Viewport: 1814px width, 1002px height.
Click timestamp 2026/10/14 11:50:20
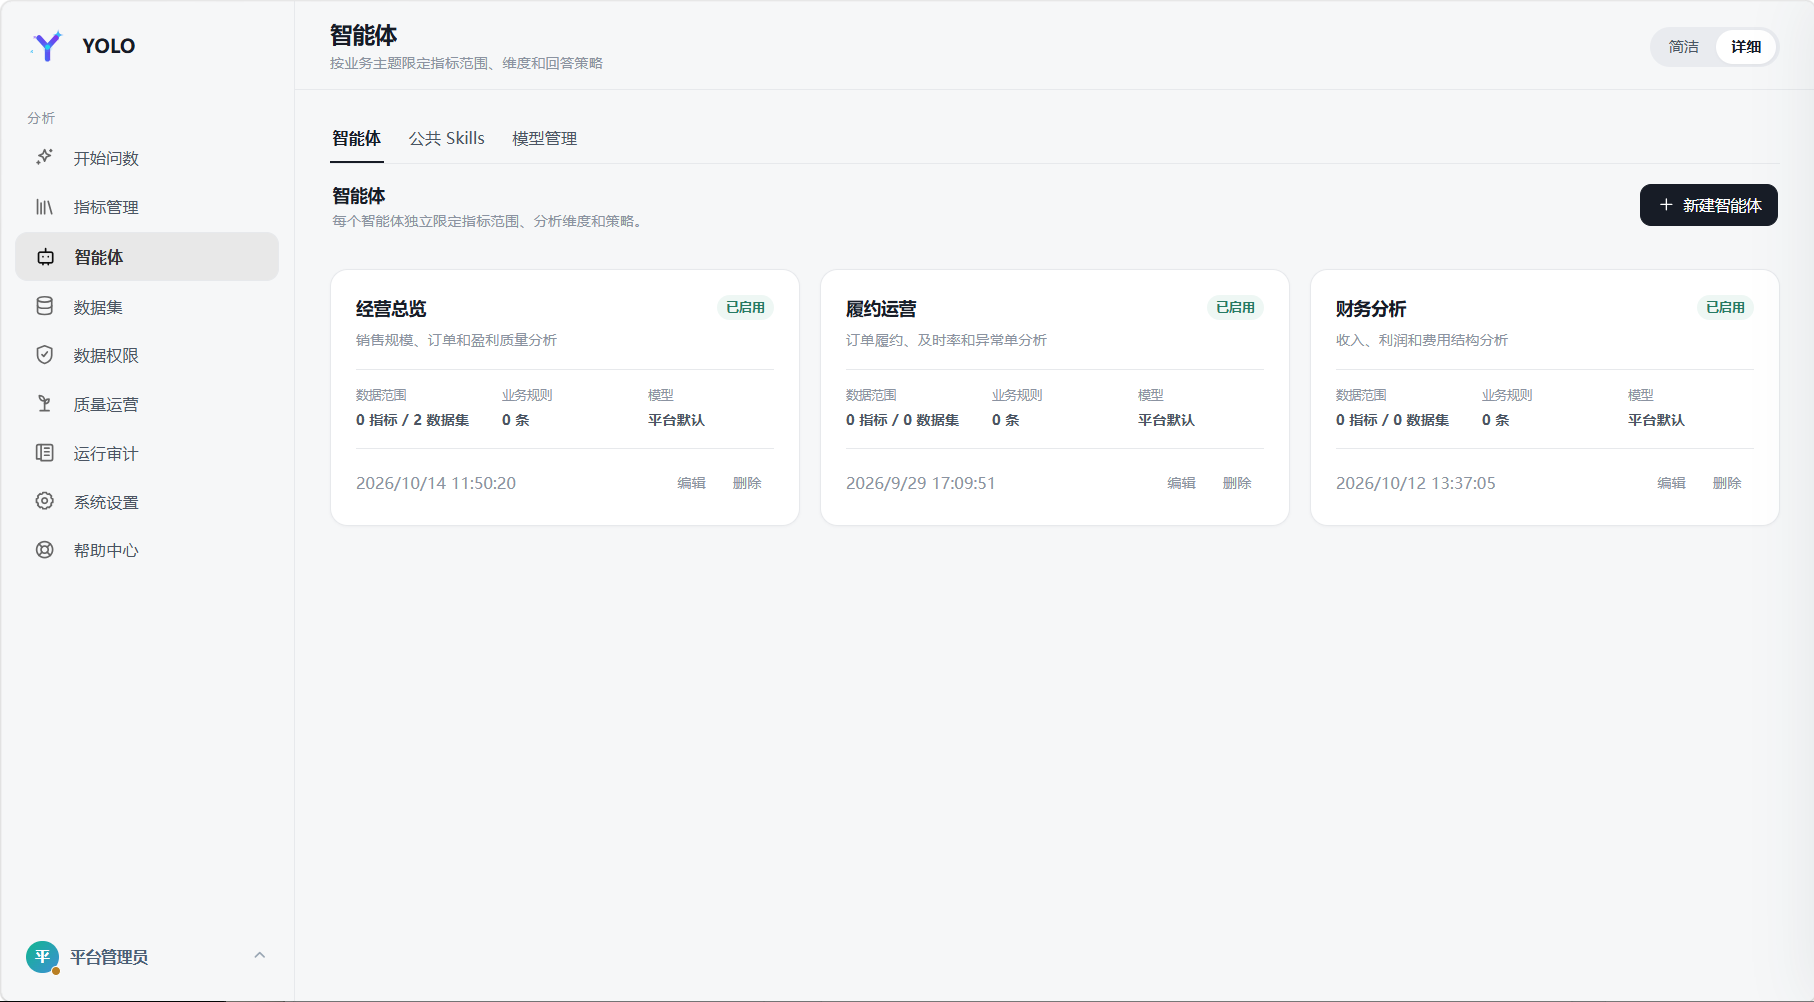[436, 483]
